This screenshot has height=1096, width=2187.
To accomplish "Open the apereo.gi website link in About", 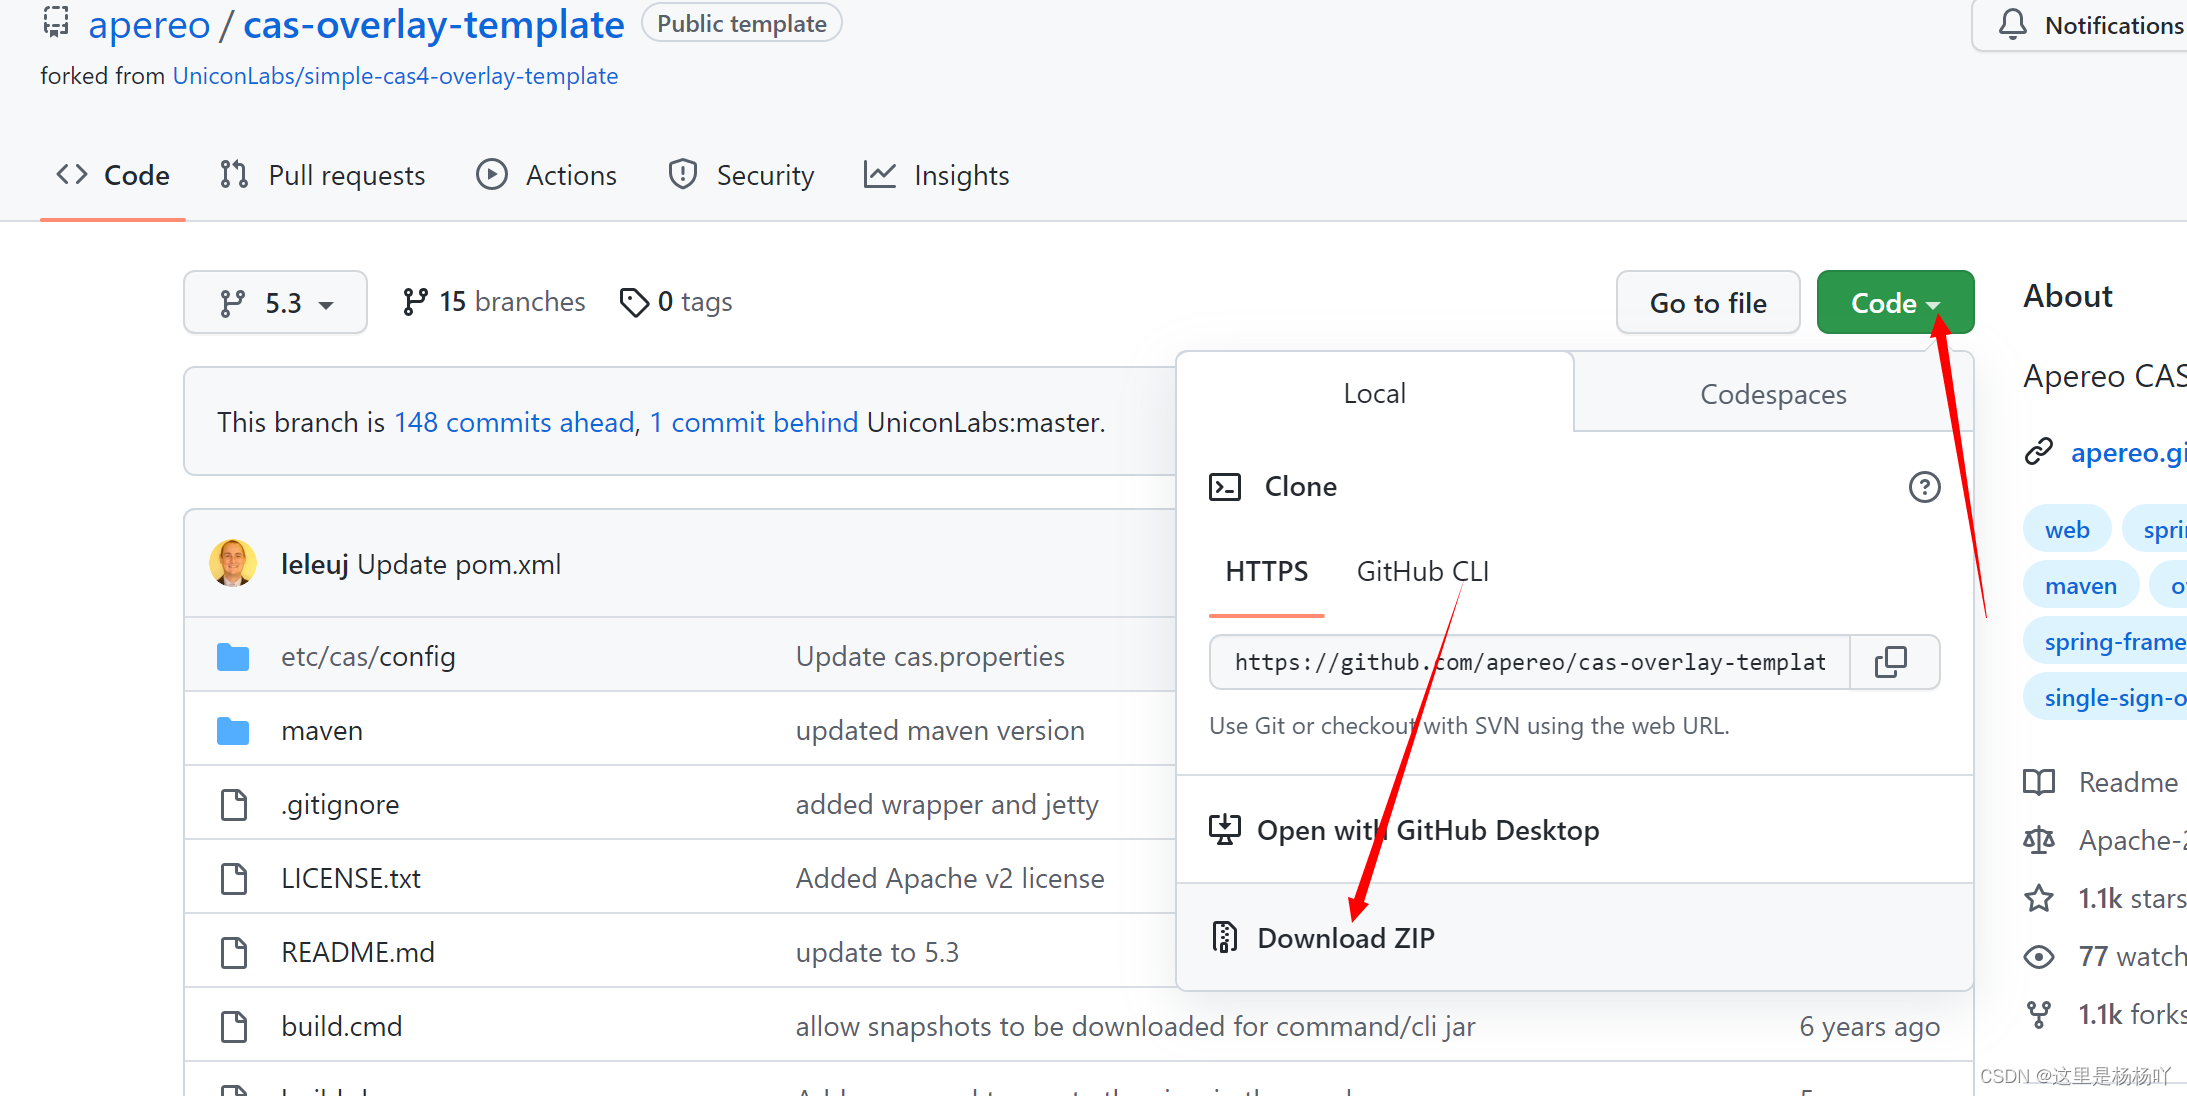I will click(x=2128, y=452).
